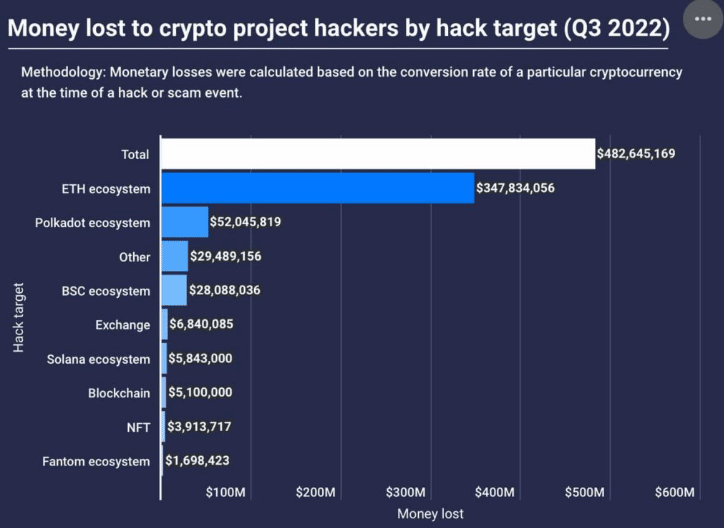Select the Solana ecosystem bar

(x=163, y=359)
